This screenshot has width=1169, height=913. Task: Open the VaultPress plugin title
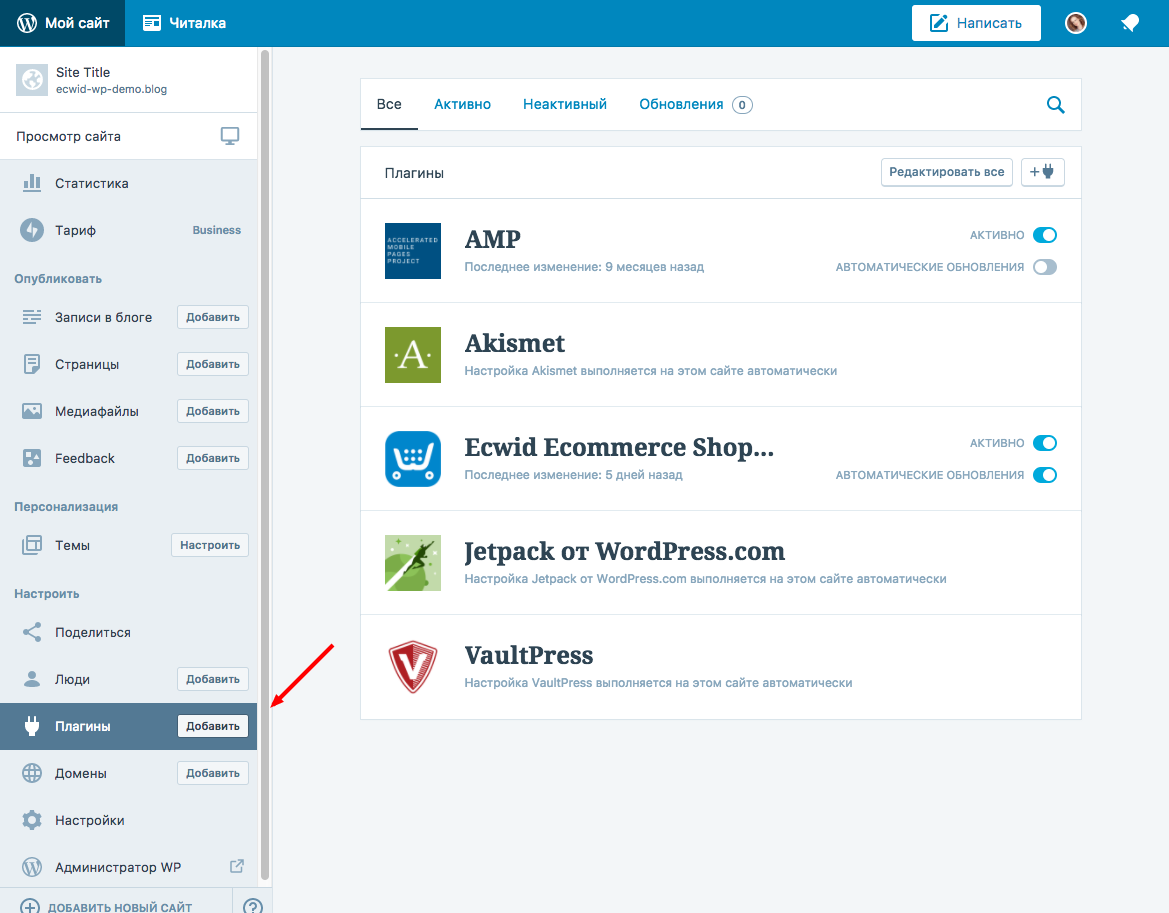coord(529,655)
